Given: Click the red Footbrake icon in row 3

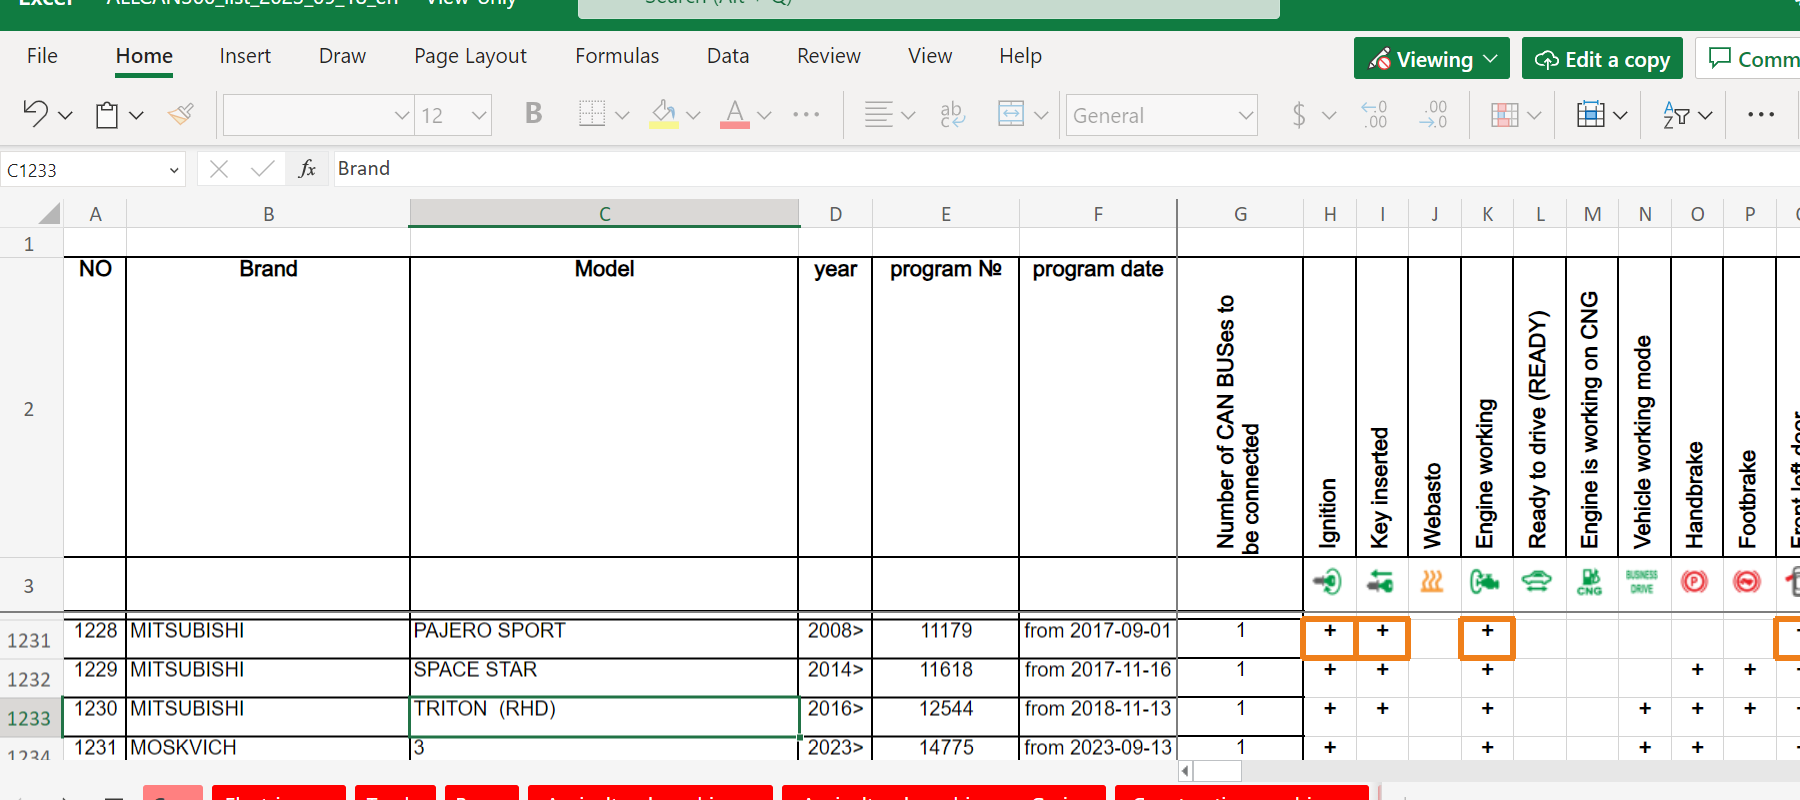Looking at the screenshot, I should 1747,581.
